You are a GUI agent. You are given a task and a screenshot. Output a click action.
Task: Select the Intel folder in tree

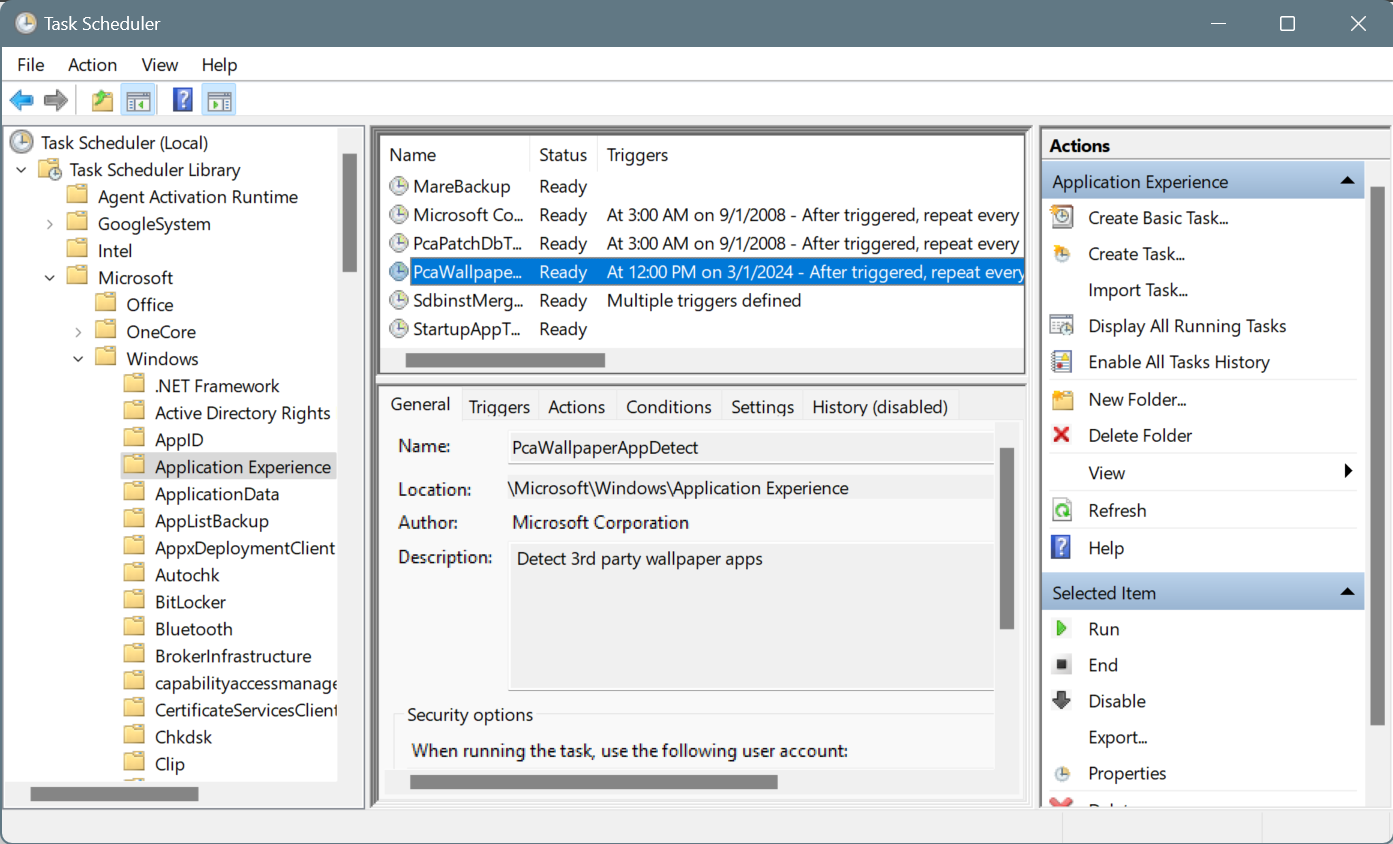click(x=115, y=251)
